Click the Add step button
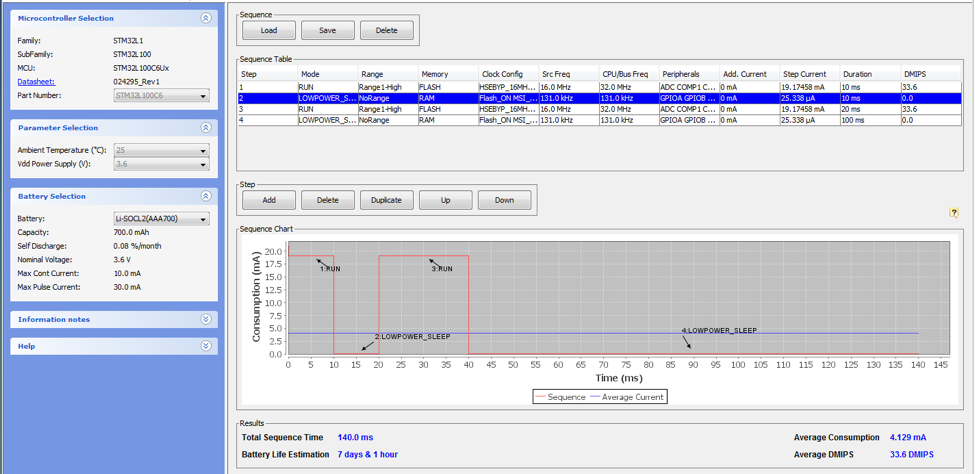The height and width of the screenshot is (474, 975). coord(269,200)
